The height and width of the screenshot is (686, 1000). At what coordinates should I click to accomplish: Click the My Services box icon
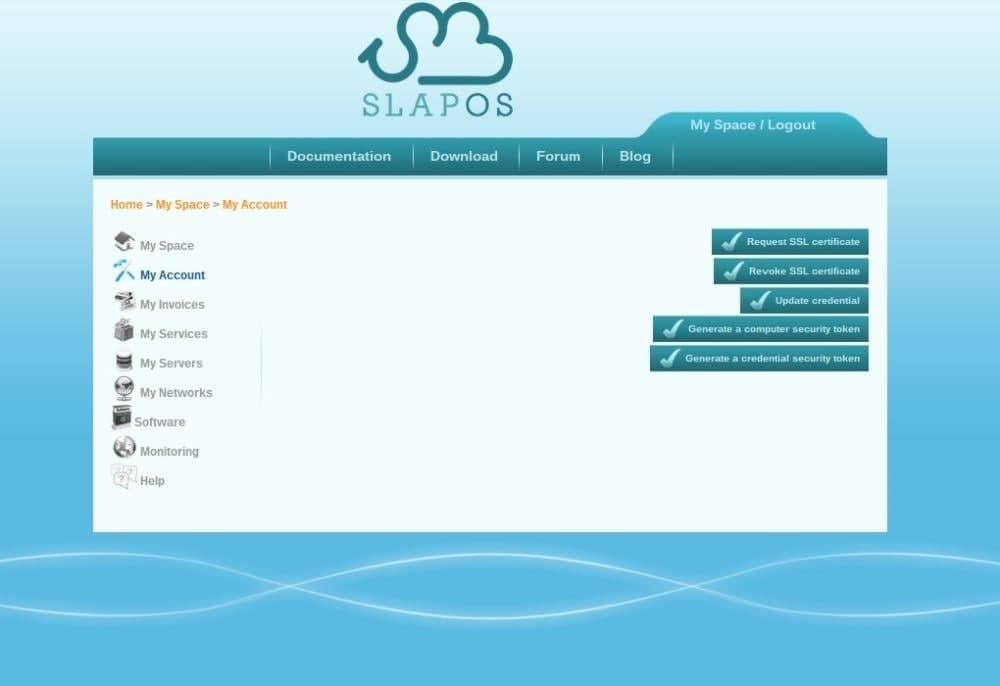point(124,330)
